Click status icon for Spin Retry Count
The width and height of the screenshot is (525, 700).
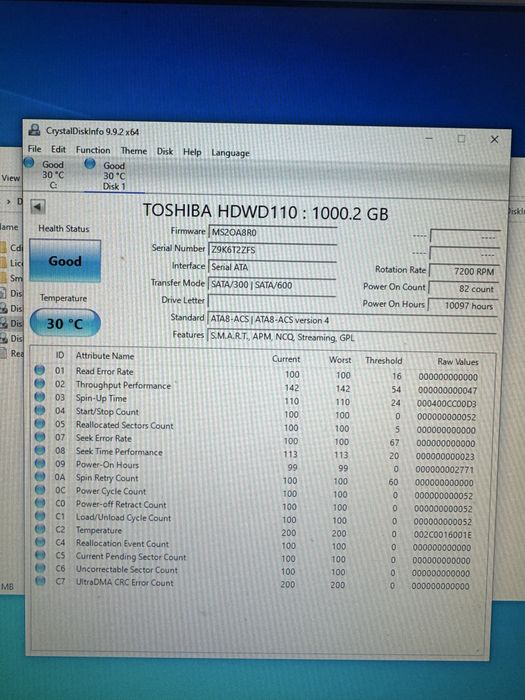(40, 476)
